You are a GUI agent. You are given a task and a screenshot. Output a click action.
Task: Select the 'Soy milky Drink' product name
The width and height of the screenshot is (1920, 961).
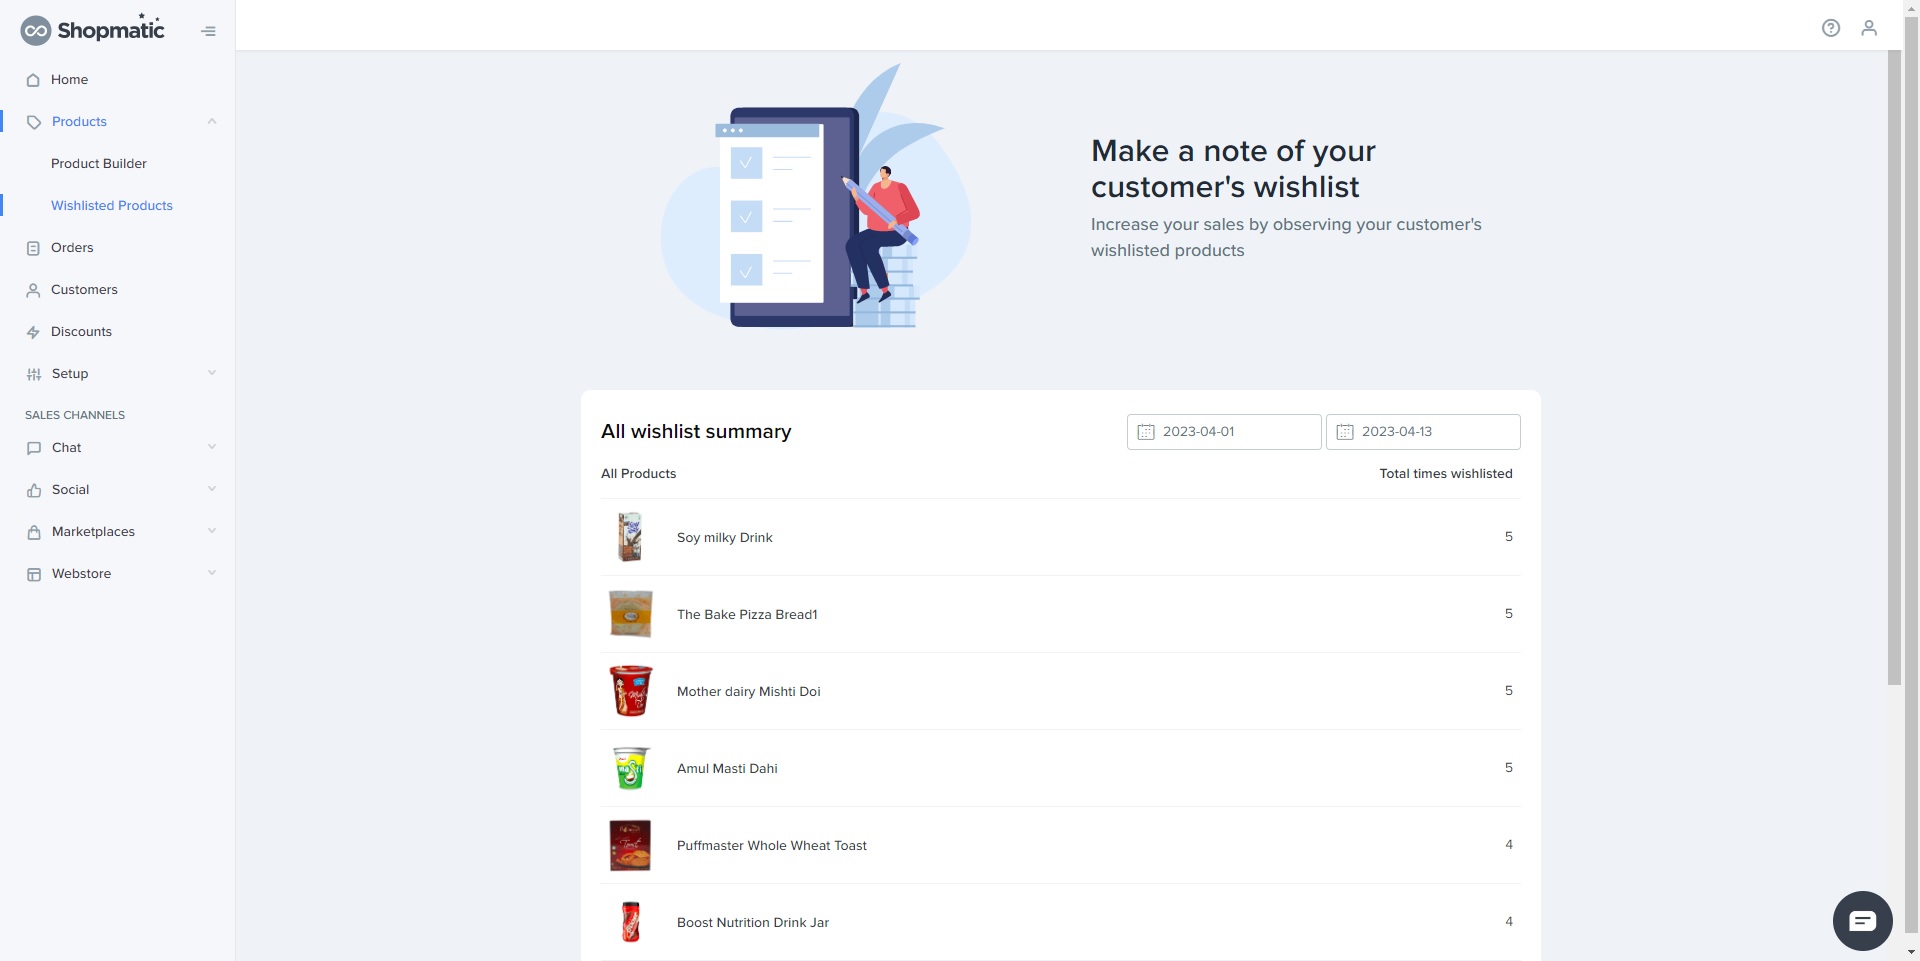click(x=725, y=538)
